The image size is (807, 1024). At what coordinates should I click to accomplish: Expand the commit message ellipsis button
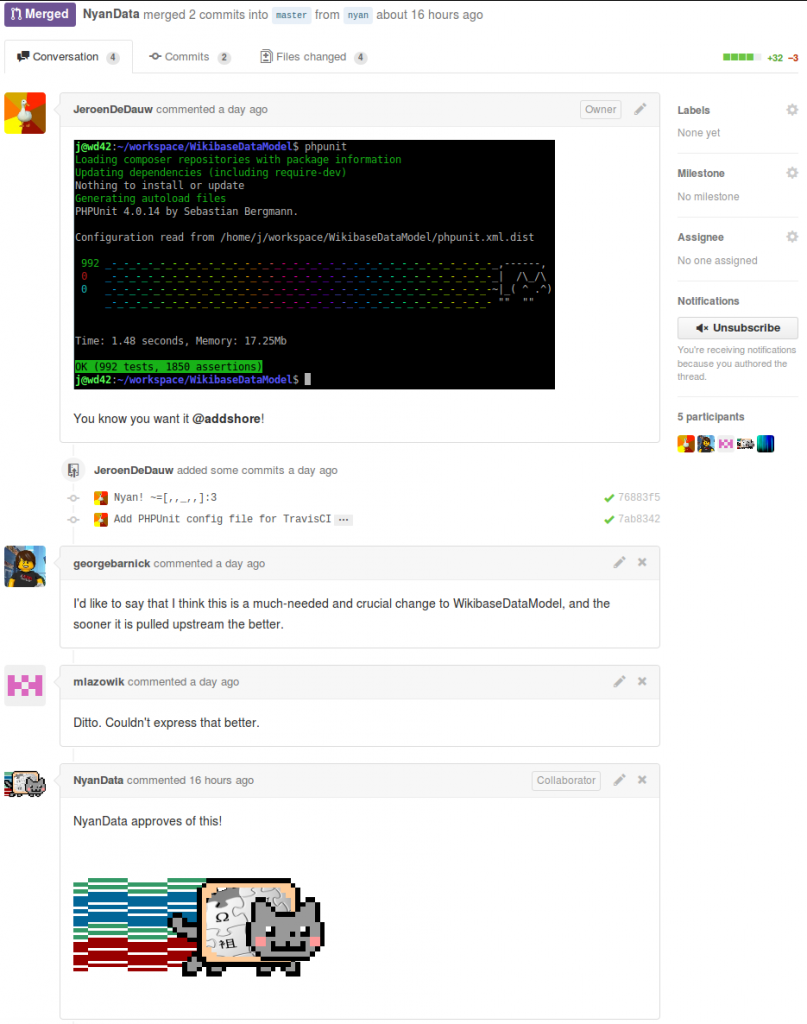343,520
